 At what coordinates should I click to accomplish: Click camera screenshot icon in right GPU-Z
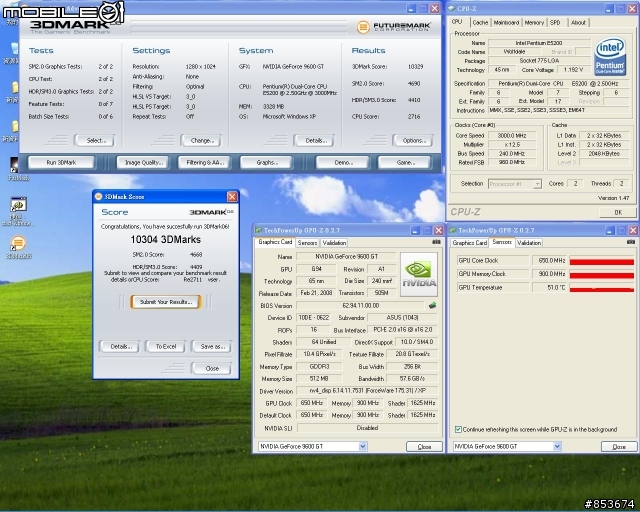(x=631, y=242)
